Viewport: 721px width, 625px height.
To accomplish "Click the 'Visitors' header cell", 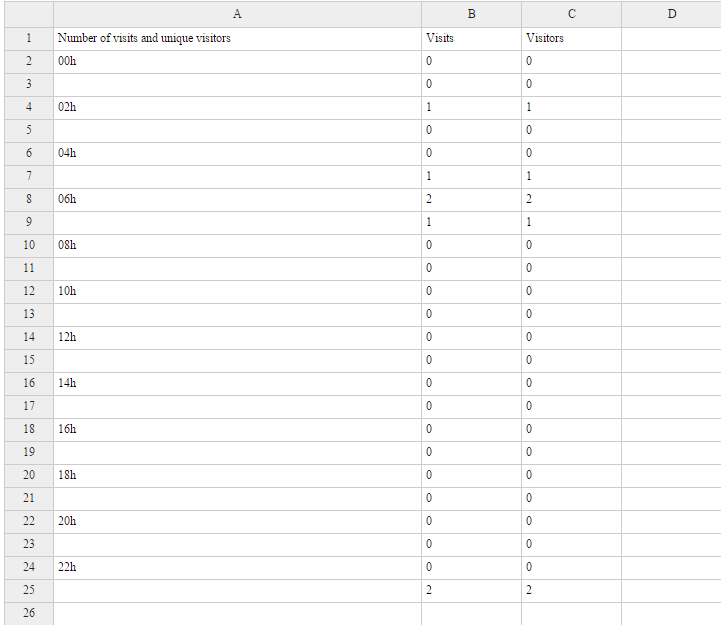I will pyautogui.click(x=572, y=39).
